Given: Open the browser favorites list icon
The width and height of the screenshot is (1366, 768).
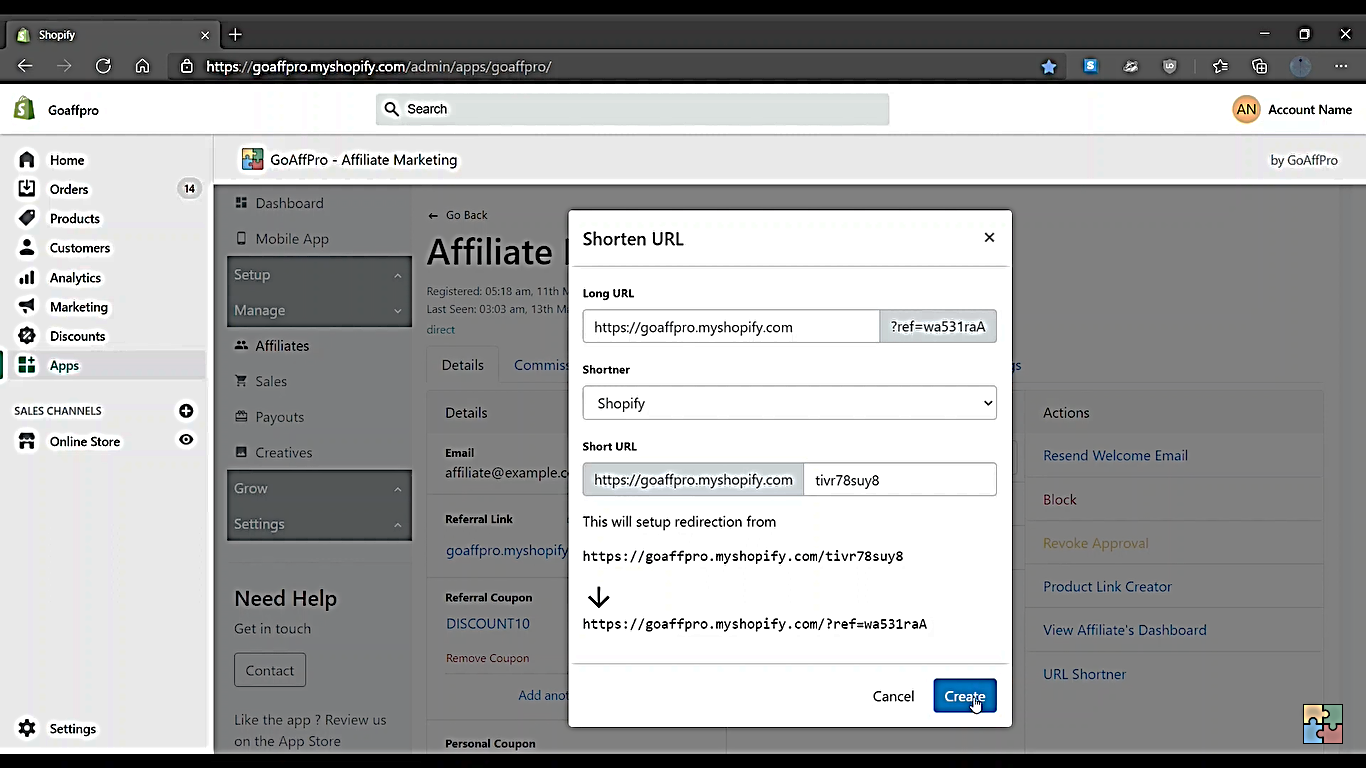Looking at the screenshot, I should click(x=1220, y=66).
